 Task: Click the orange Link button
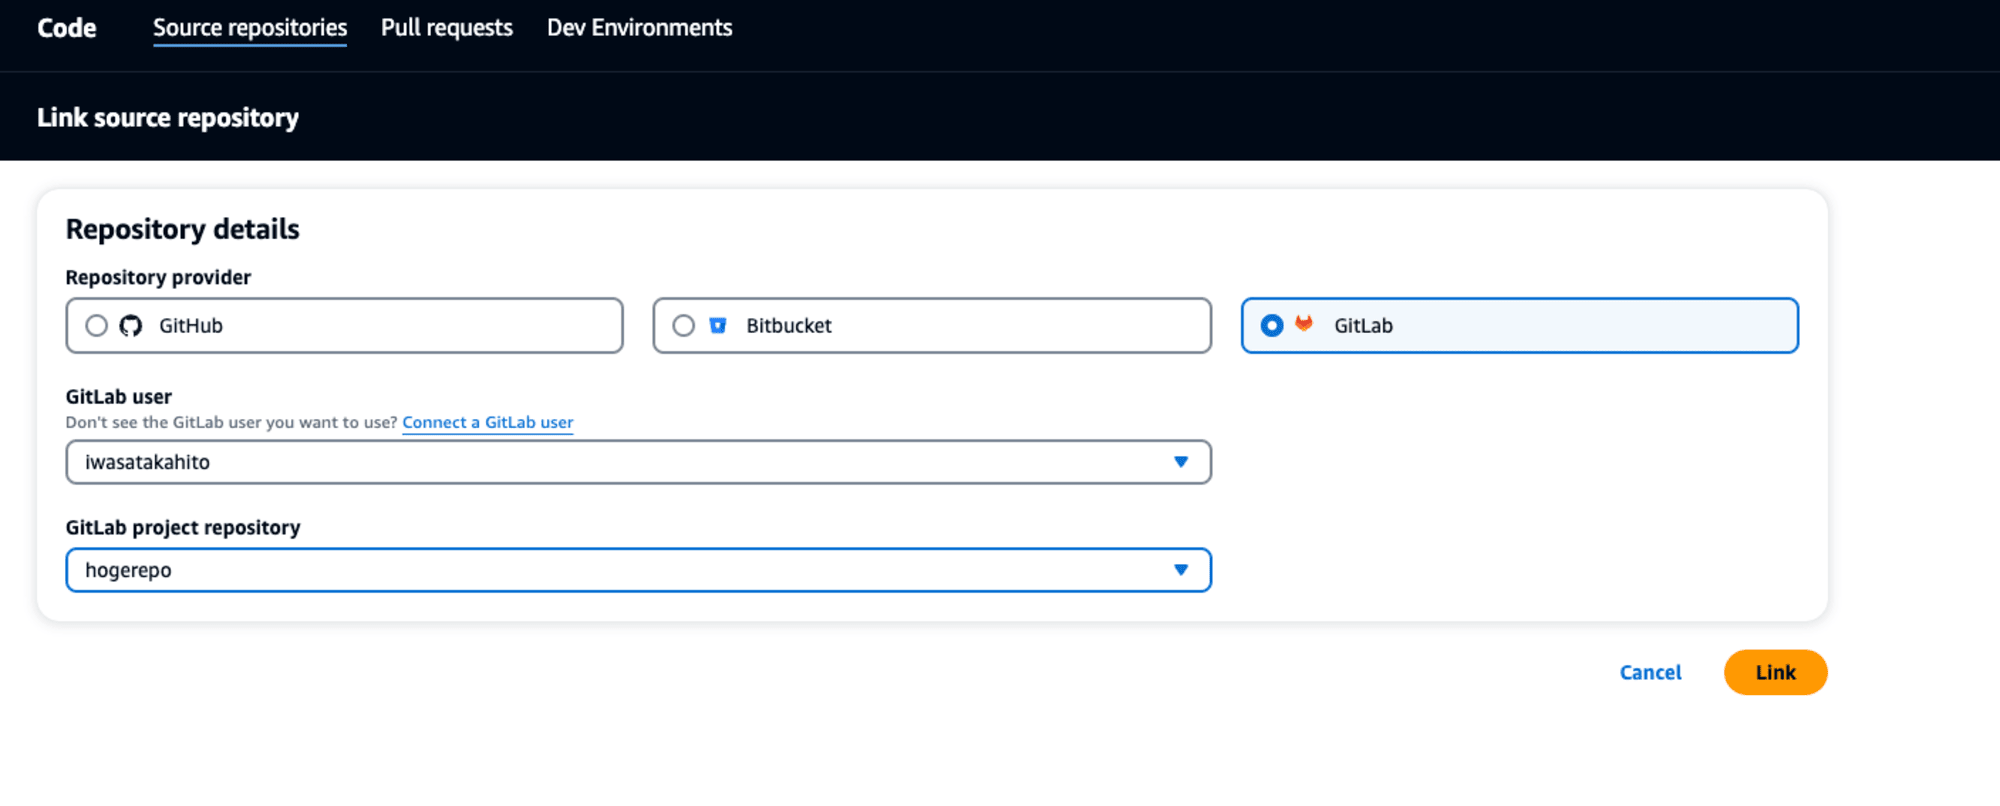pyautogui.click(x=1776, y=673)
